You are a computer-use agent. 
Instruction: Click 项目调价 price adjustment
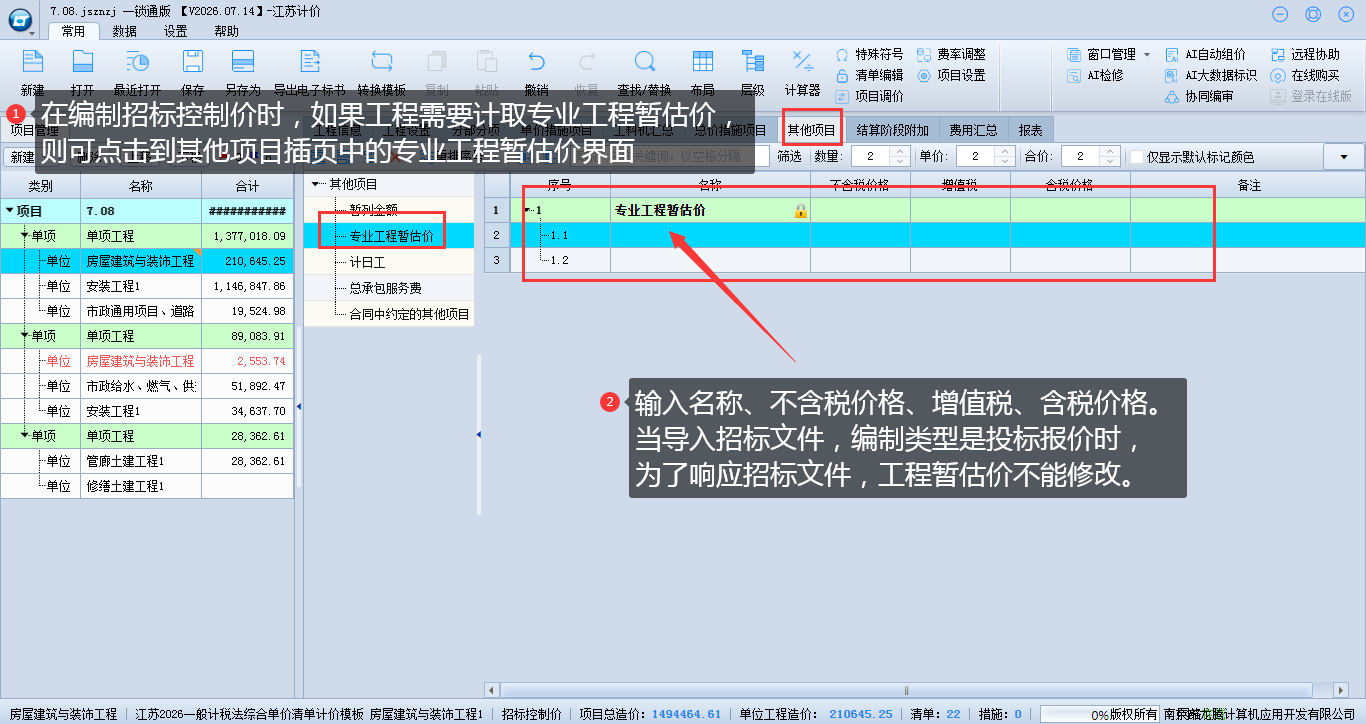click(869, 96)
